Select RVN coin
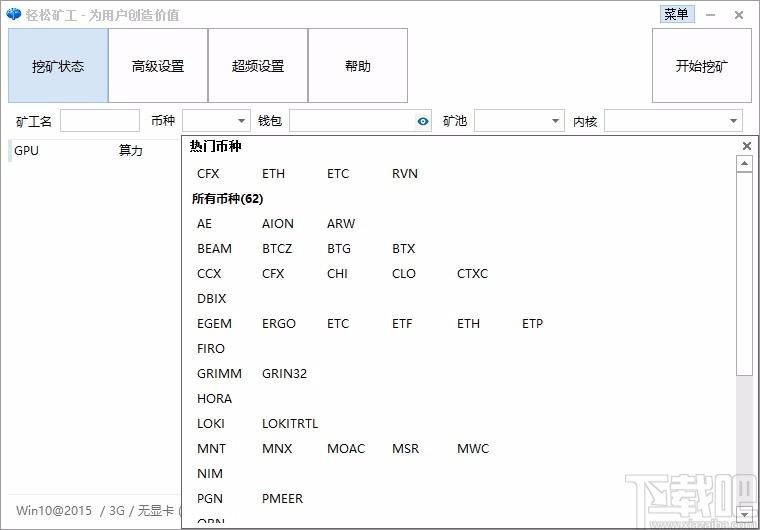 click(x=405, y=174)
